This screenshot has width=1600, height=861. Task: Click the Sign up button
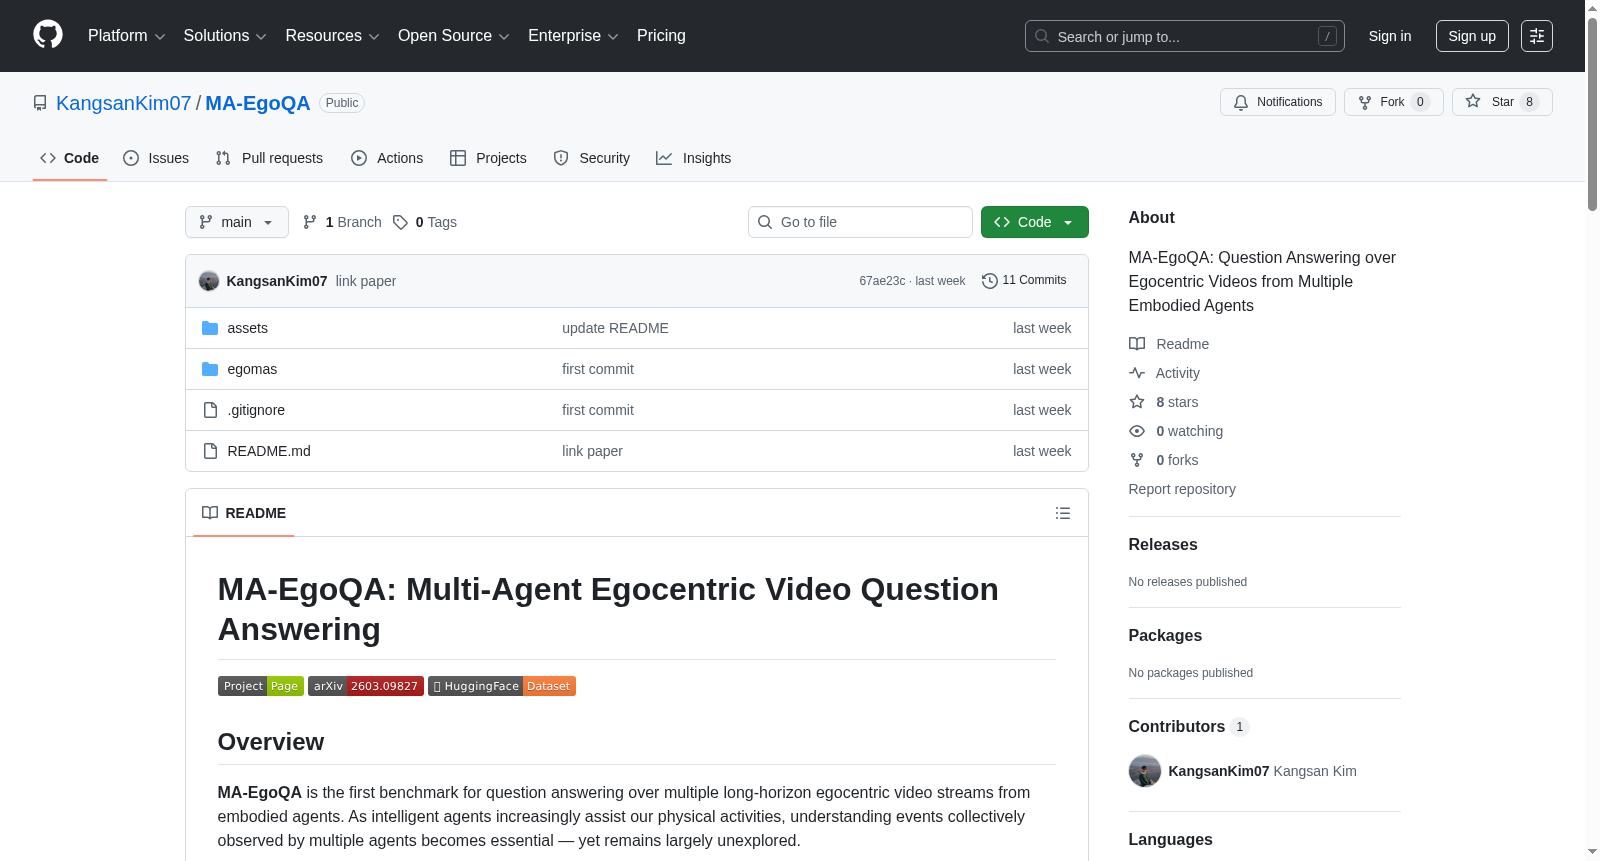click(x=1472, y=36)
